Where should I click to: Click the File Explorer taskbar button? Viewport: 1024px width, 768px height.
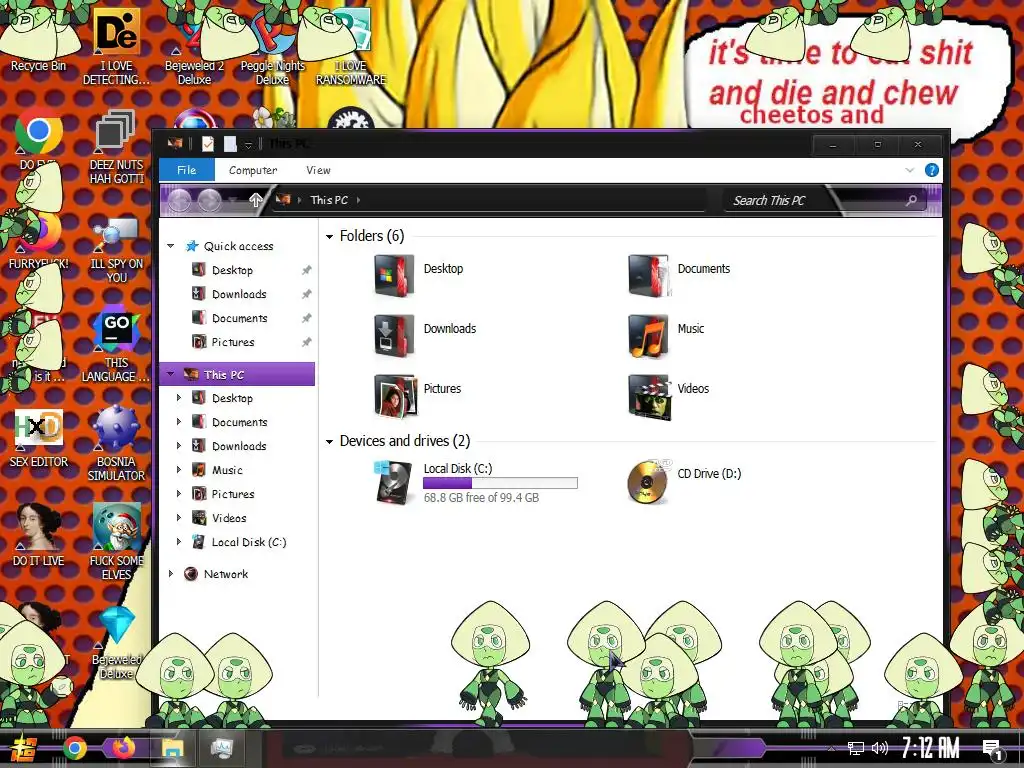click(173, 748)
